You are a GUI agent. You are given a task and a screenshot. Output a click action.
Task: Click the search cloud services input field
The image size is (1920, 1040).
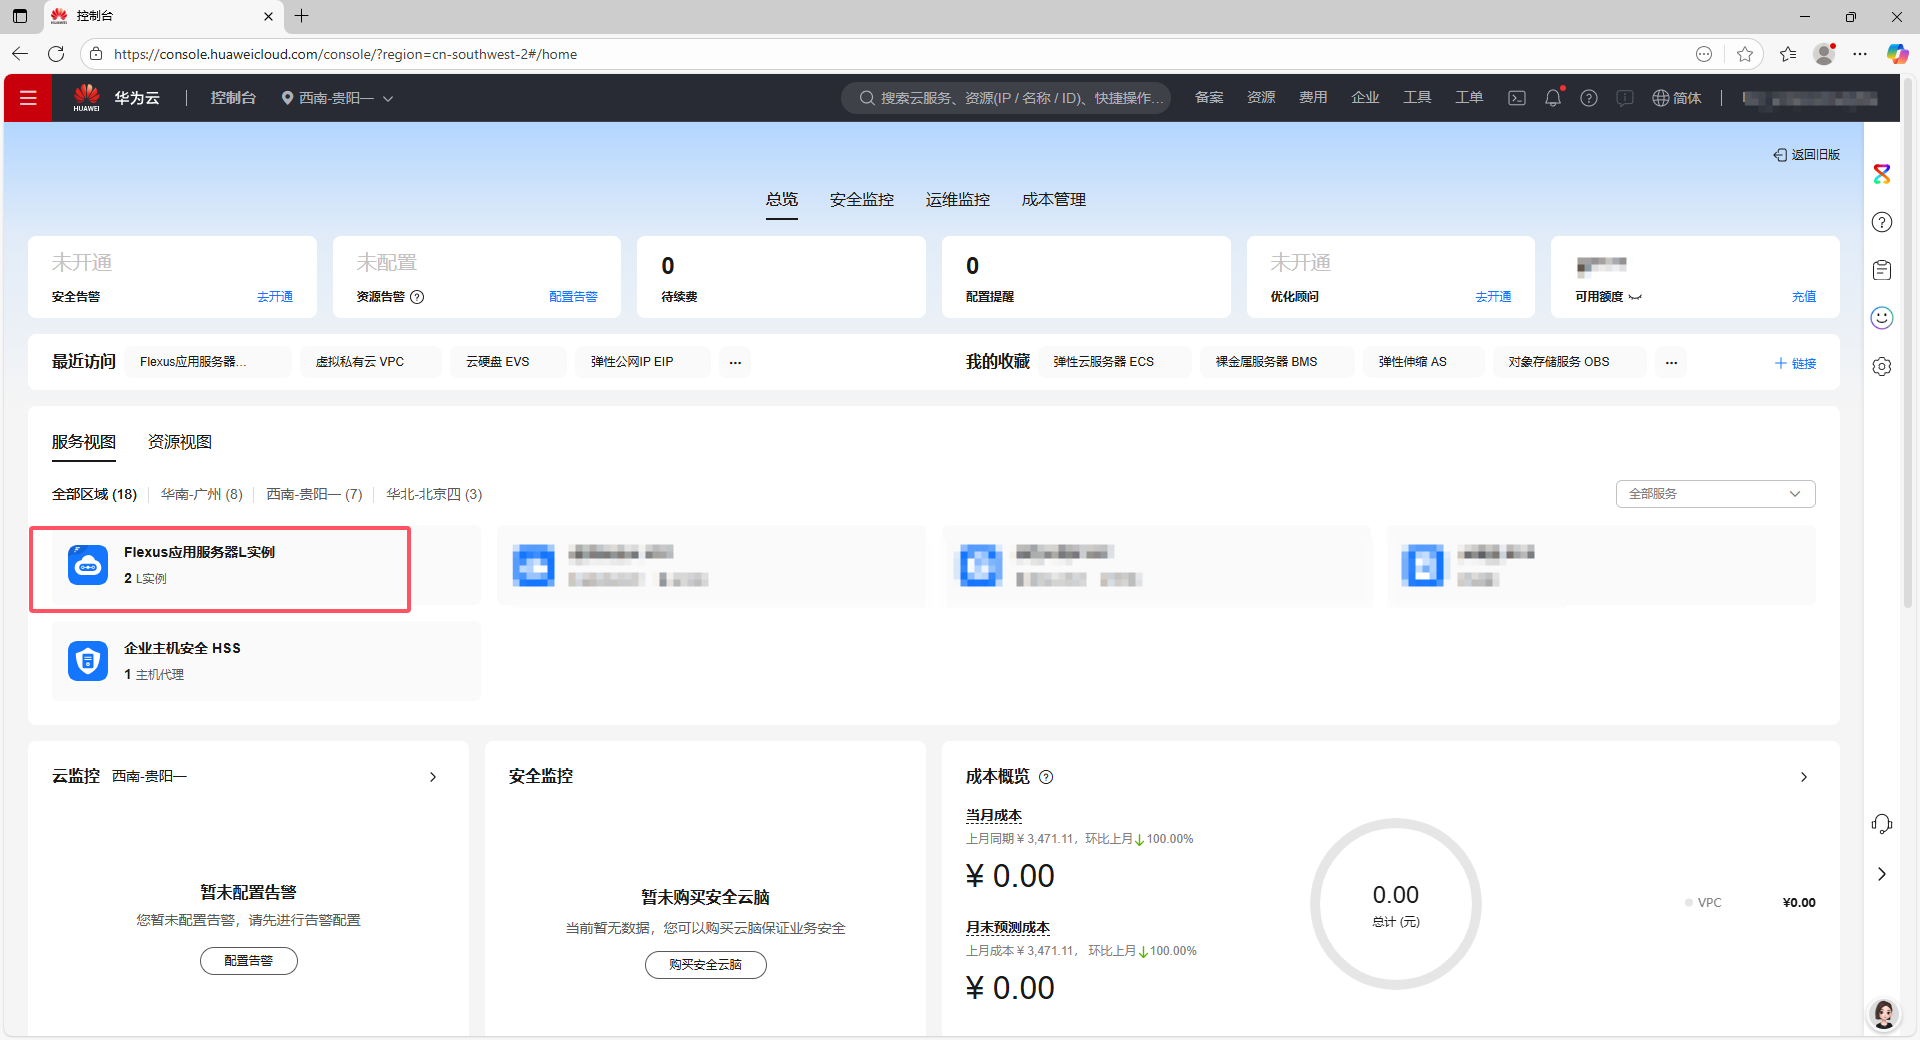coord(1005,98)
